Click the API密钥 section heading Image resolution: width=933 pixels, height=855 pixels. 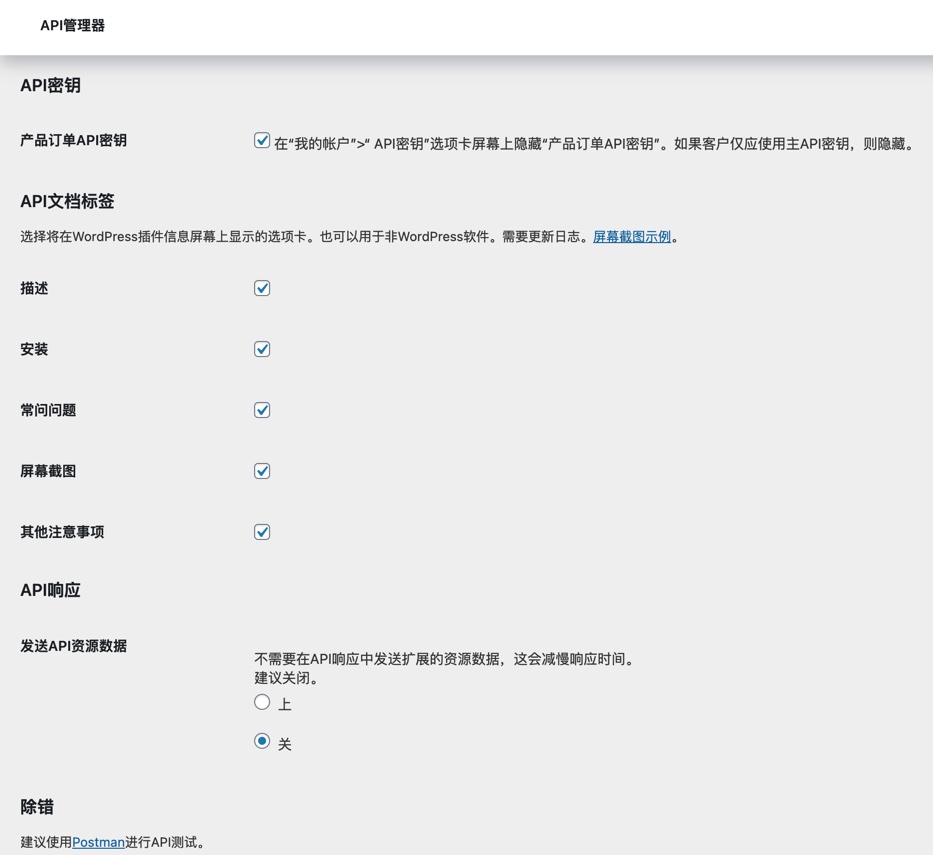(x=51, y=86)
